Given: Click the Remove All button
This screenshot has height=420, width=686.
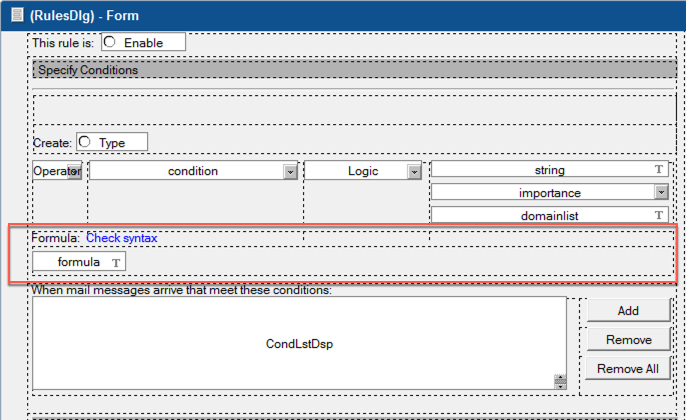Looking at the screenshot, I should tap(628, 368).
